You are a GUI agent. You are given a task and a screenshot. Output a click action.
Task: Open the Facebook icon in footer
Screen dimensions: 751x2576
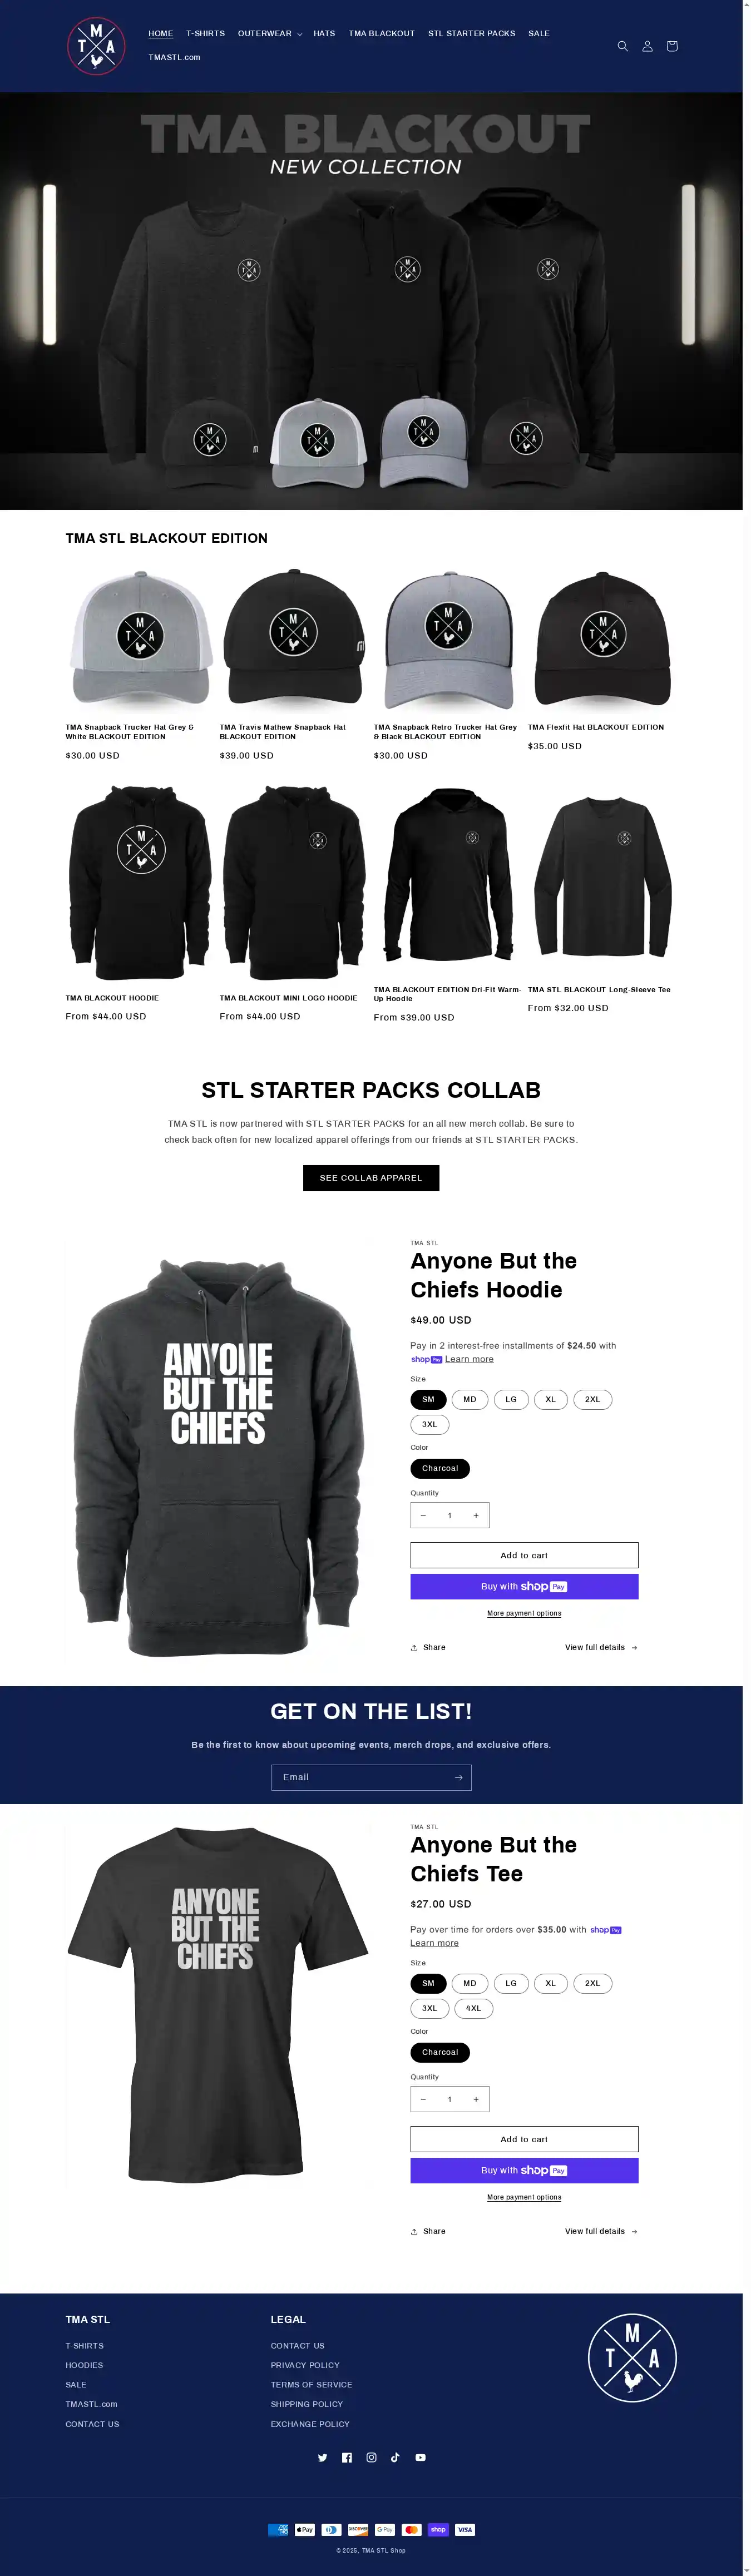[347, 2458]
